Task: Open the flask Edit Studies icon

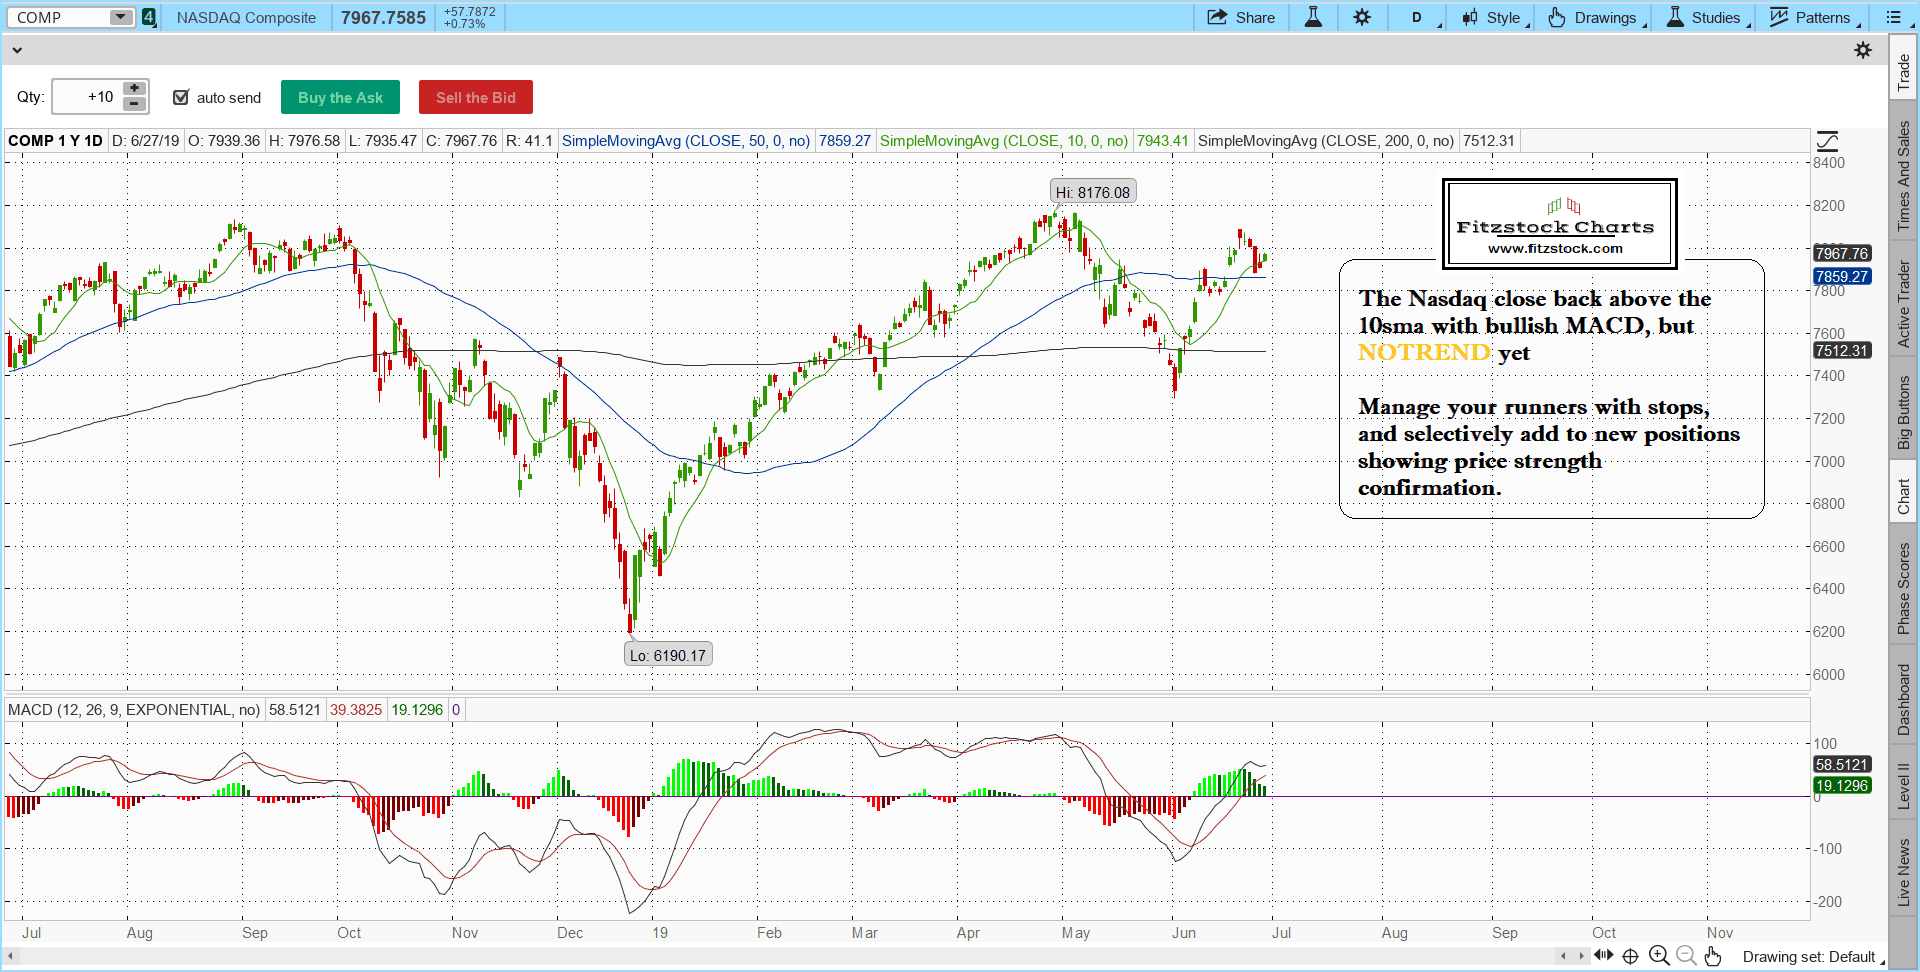Action: point(1313,17)
